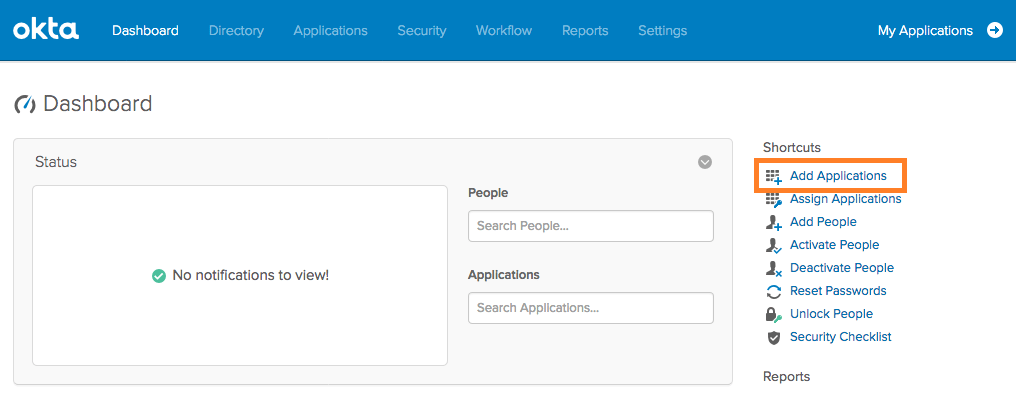The width and height of the screenshot is (1016, 398).
Task: Click the Security Checklist shield icon
Action: (774, 338)
